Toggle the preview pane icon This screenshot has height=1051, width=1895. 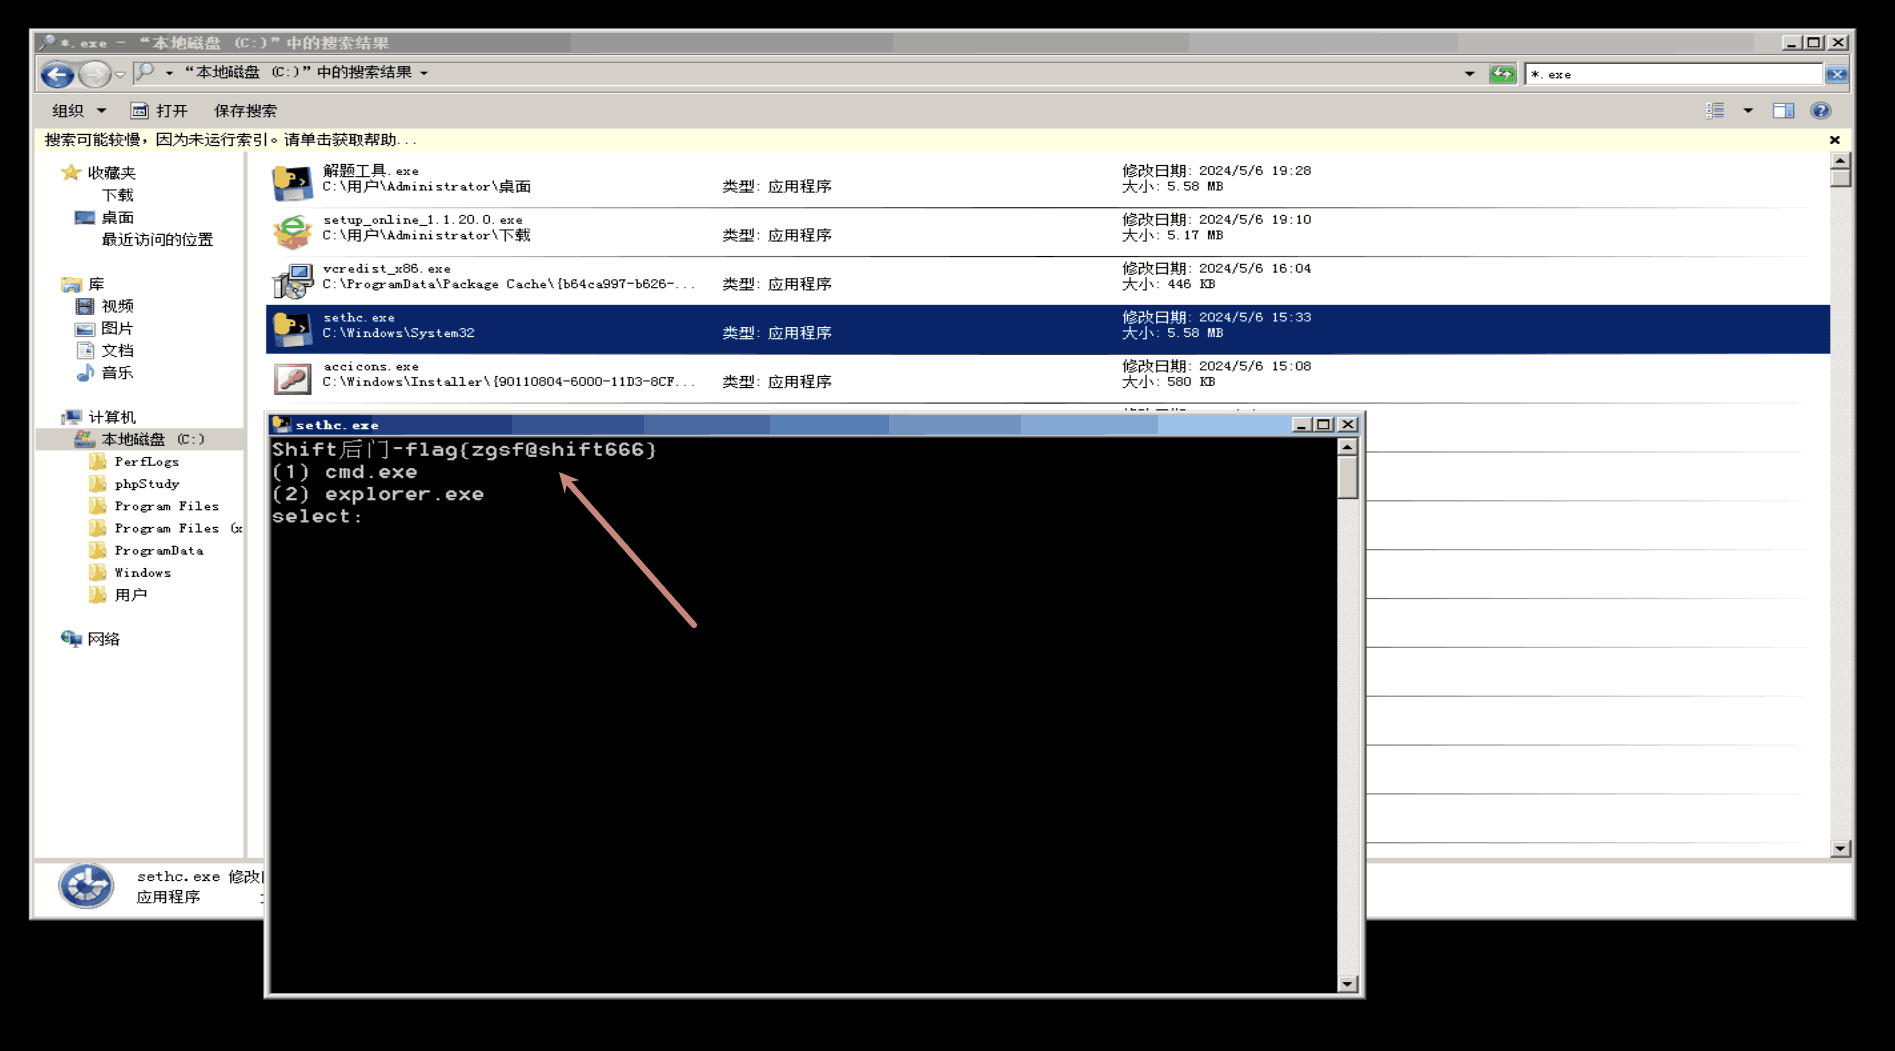1783,111
